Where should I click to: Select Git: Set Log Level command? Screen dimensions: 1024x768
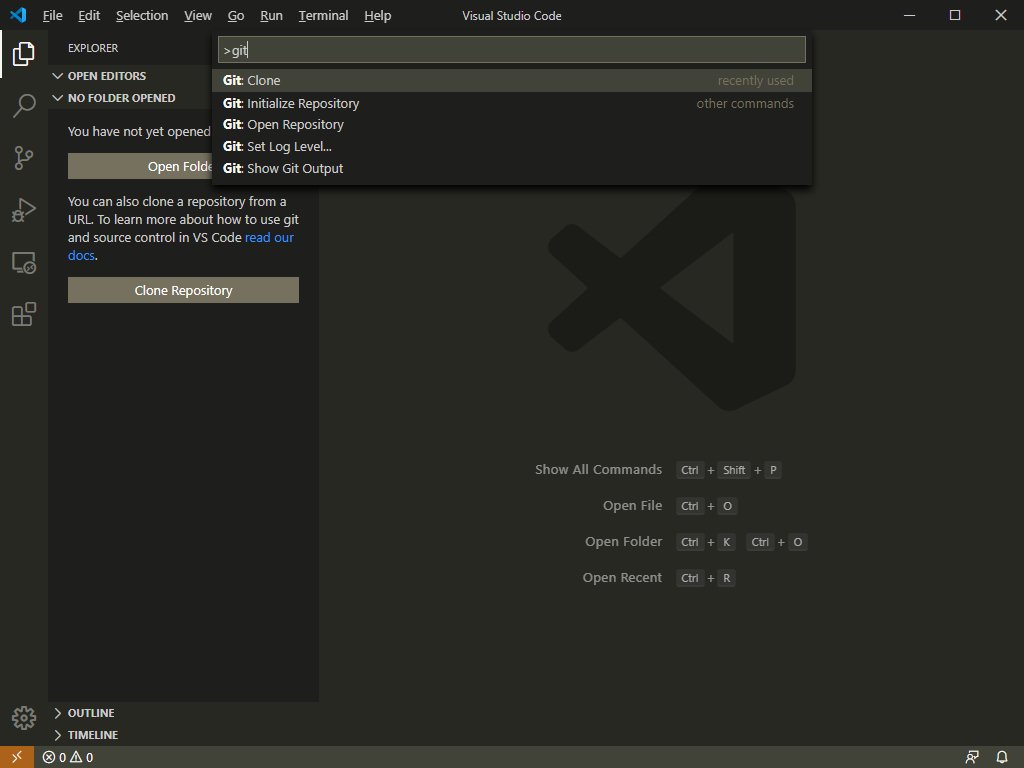(x=512, y=147)
